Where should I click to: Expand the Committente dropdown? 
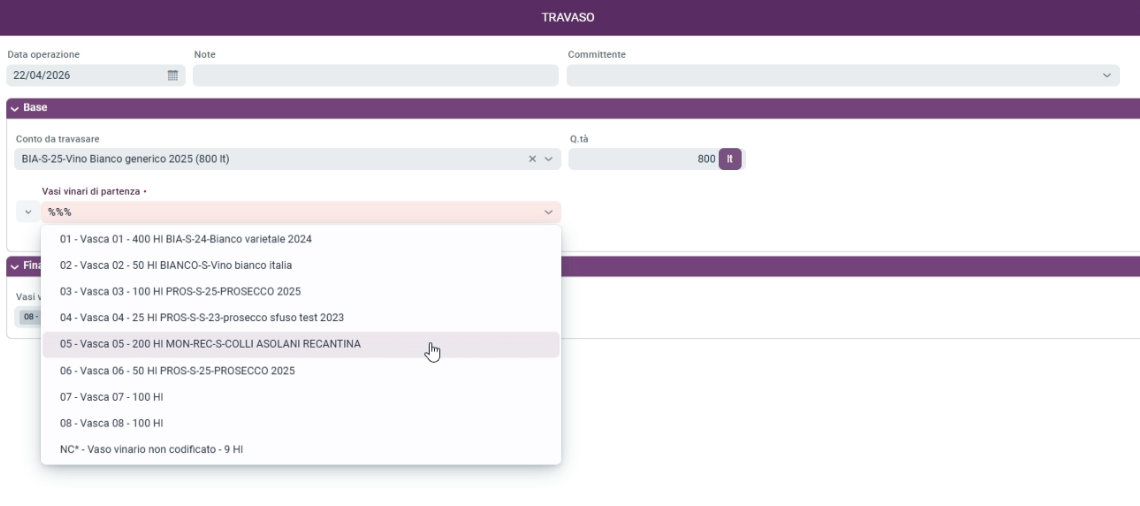(1107, 76)
